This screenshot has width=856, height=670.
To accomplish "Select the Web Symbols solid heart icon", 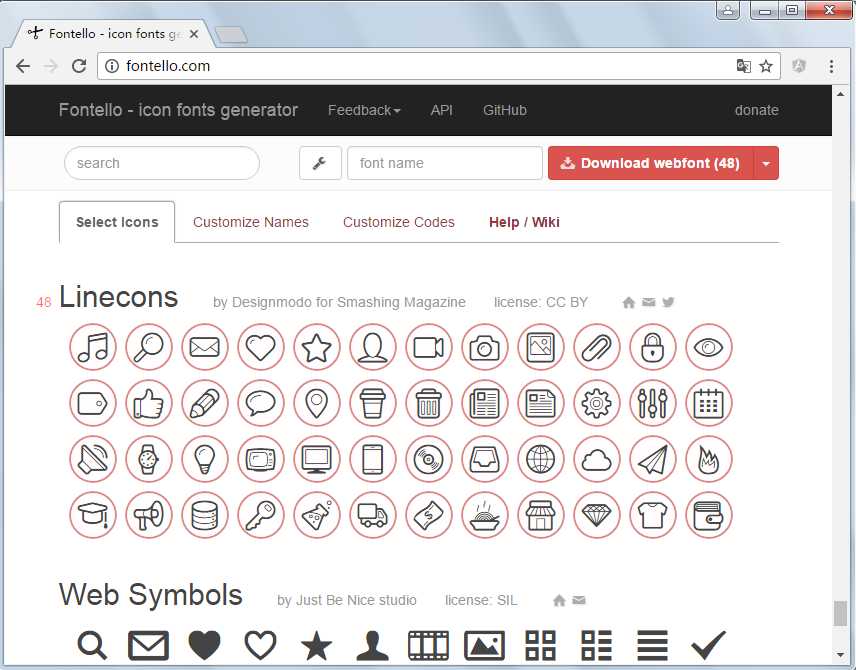I will [x=205, y=645].
